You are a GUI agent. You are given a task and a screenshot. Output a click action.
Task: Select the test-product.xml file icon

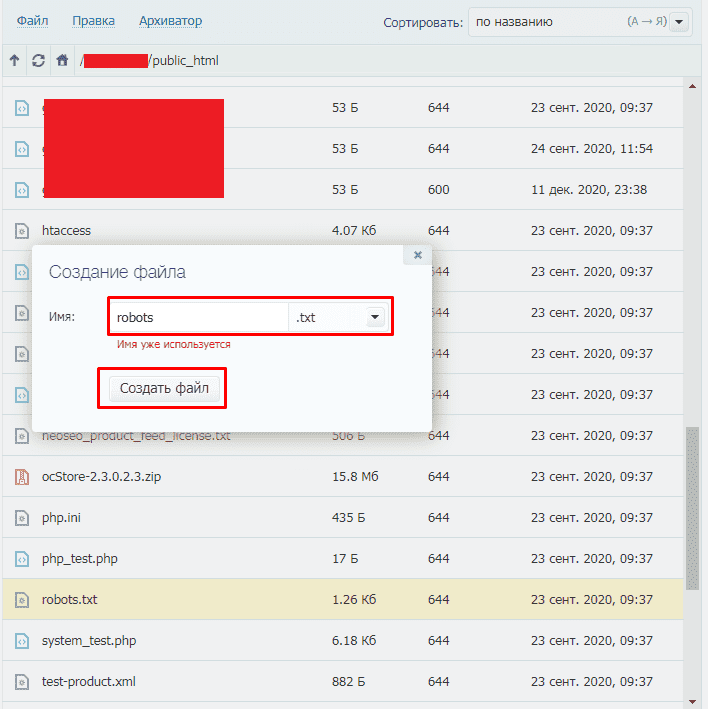coord(22,682)
